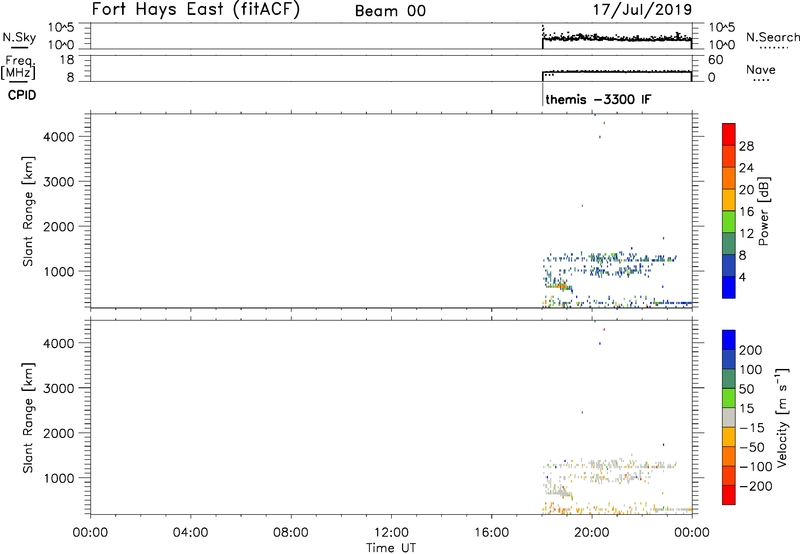Screen dimensions: 800x554
Task: Click the 'N.Search' legend label
Action: coord(772,37)
